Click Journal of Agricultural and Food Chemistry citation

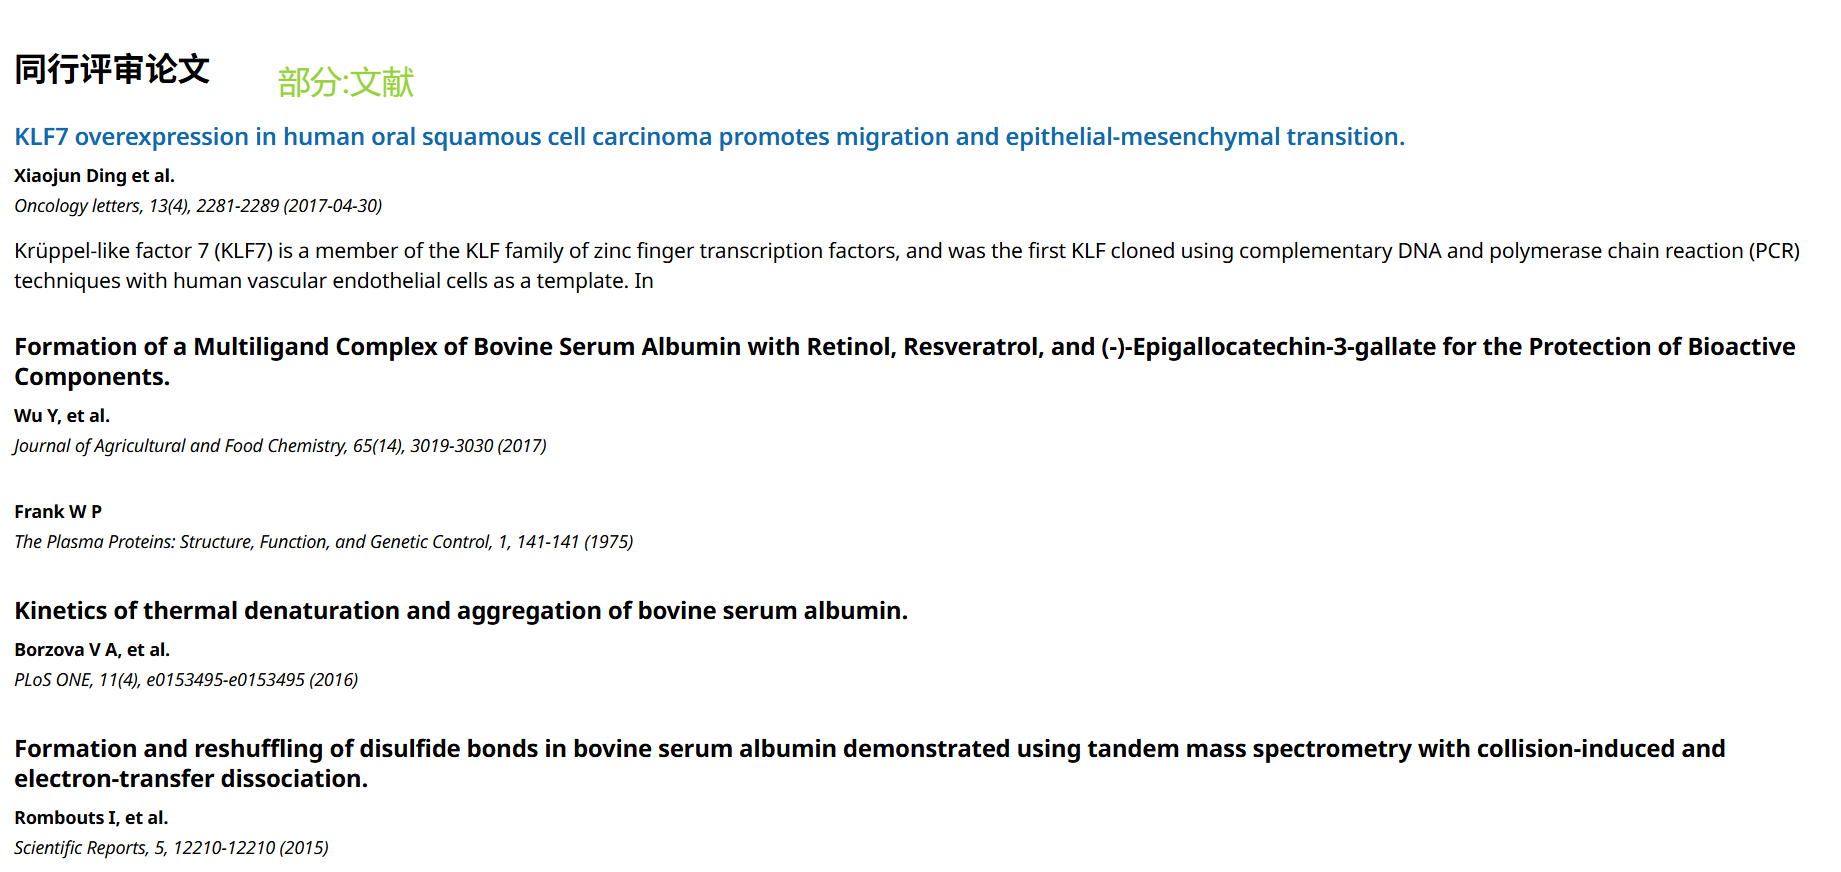click(x=180, y=446)
